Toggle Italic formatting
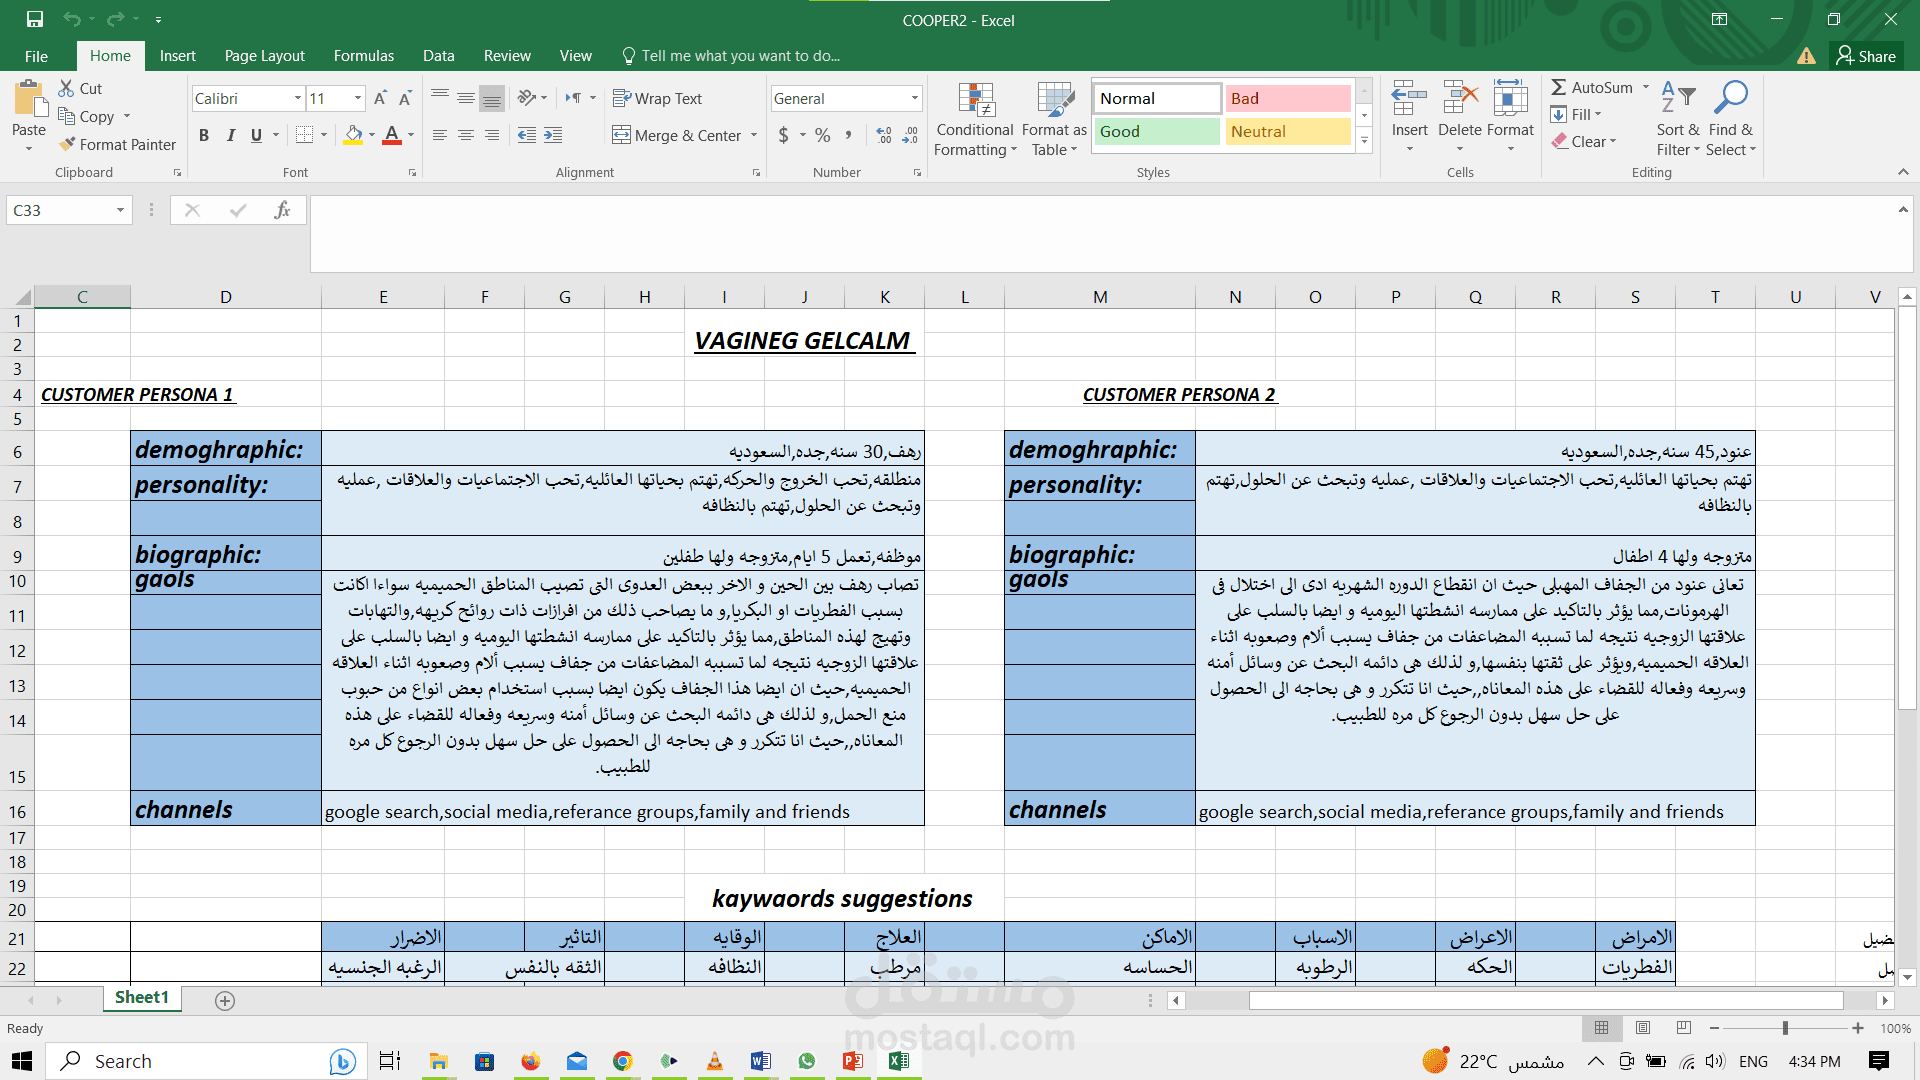 coord(231,135)
